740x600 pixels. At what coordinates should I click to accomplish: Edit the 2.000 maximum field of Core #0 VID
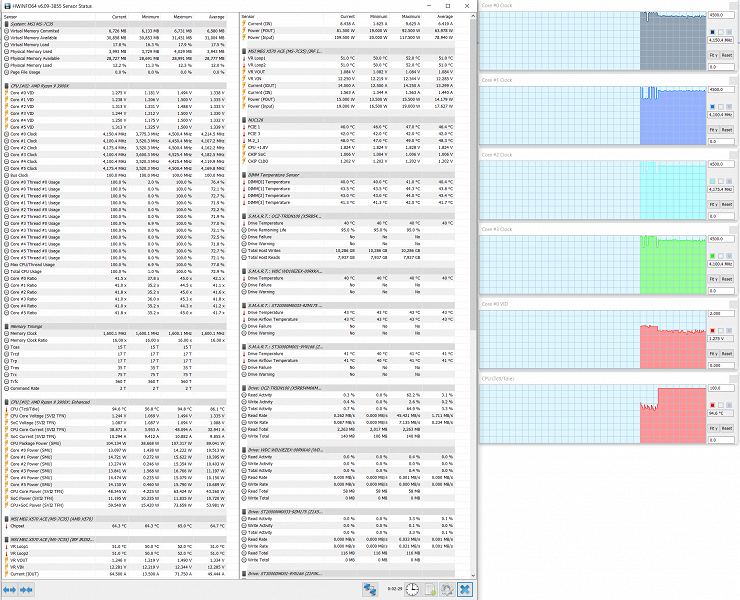click(721, 313)
